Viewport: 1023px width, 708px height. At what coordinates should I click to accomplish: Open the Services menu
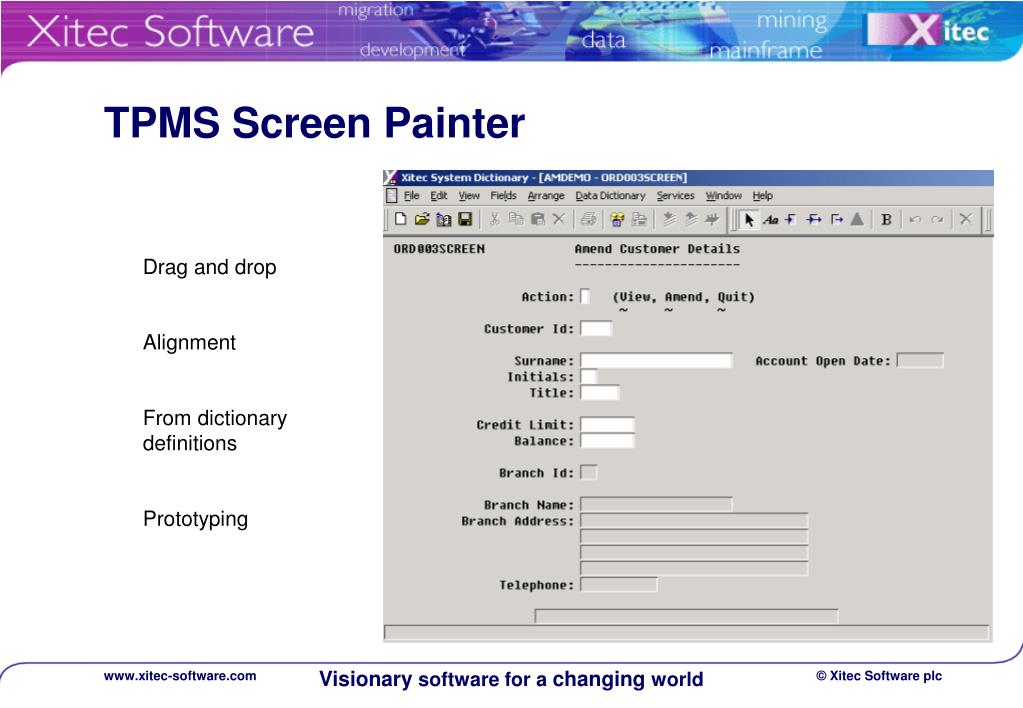[x=675, y=196]
